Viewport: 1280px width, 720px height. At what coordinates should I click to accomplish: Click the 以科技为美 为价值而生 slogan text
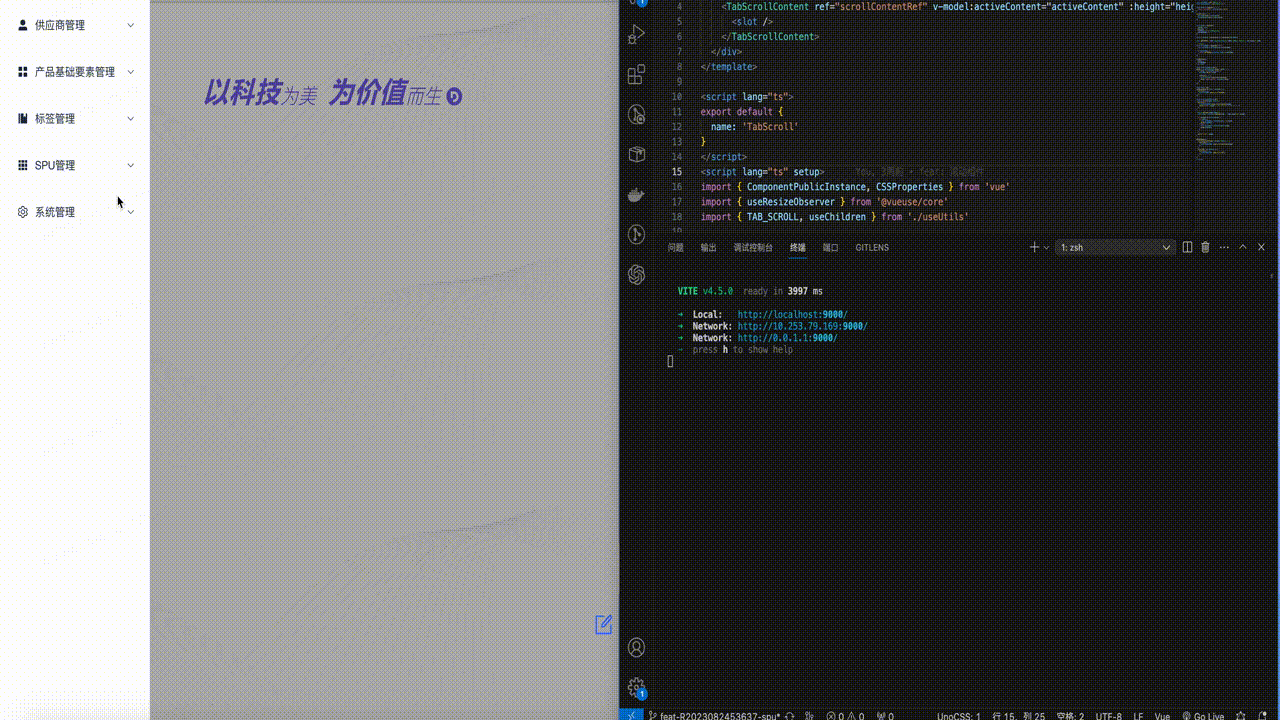pos(323,94)
